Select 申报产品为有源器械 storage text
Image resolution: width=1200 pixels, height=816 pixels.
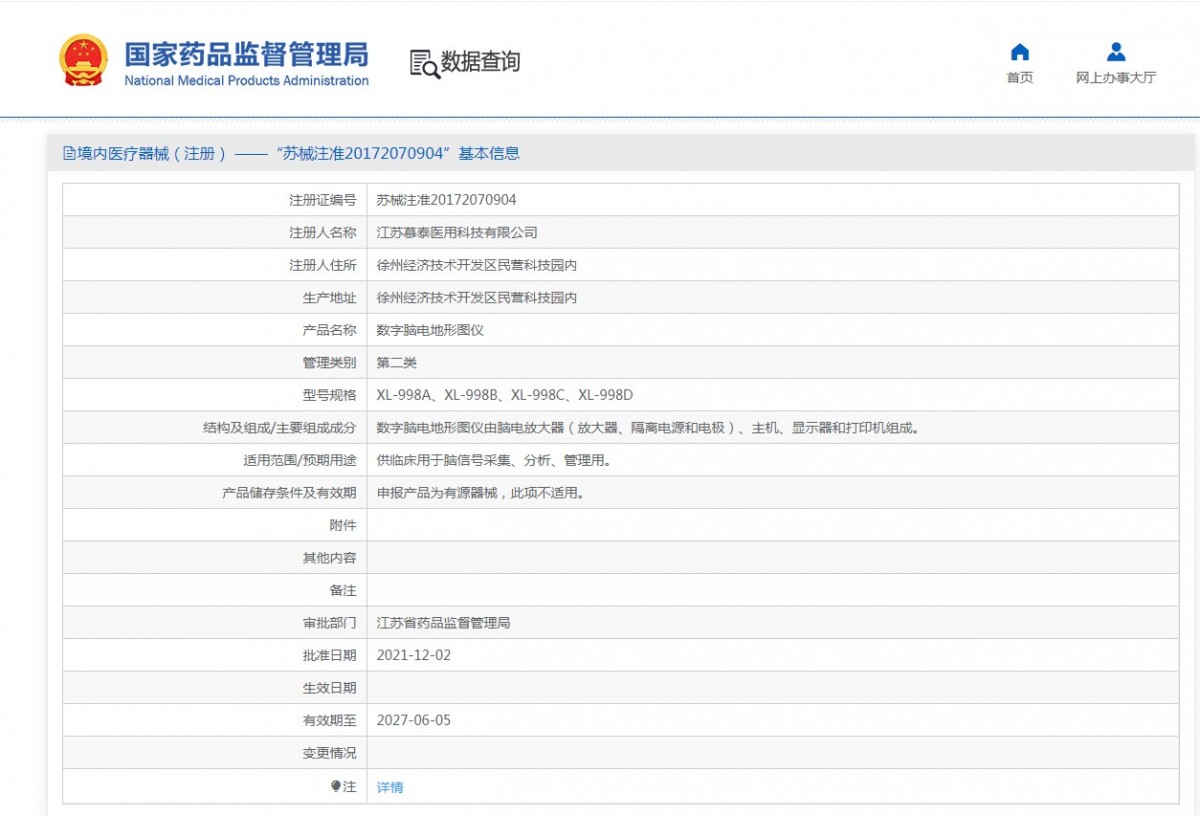pos(480,493)
